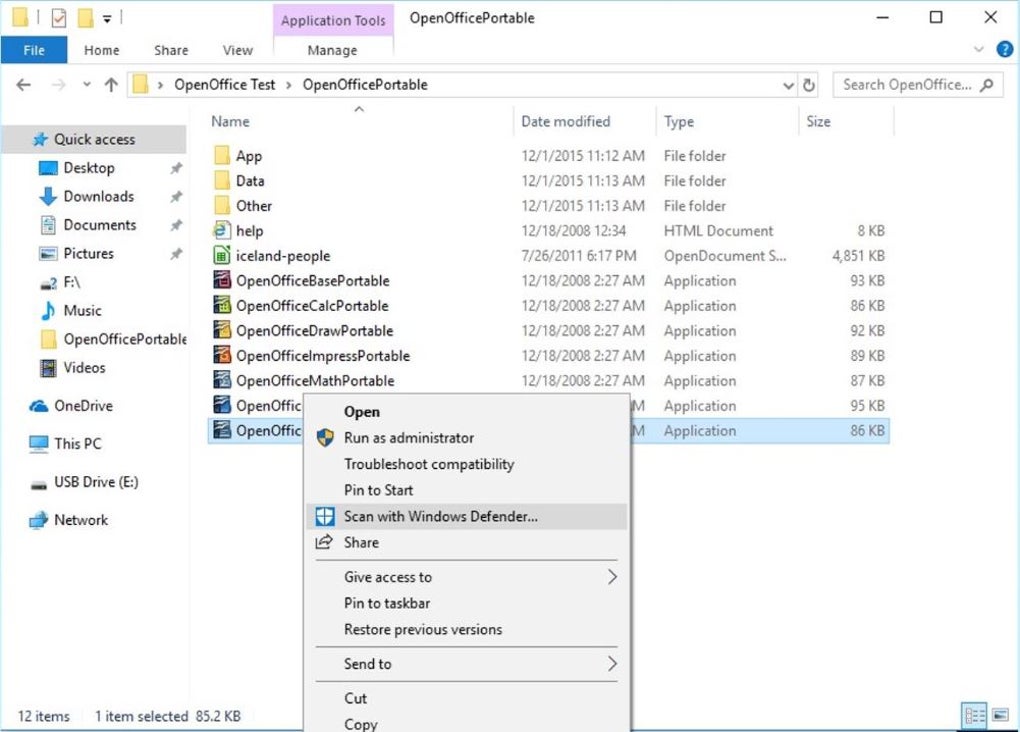Switch to the View ribbon tab
Screen dimensions: 1020x732
coord(237,50)
